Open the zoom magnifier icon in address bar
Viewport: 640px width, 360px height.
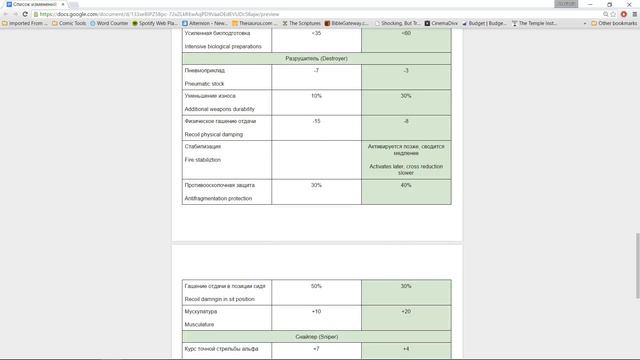(x=606, y=14)
